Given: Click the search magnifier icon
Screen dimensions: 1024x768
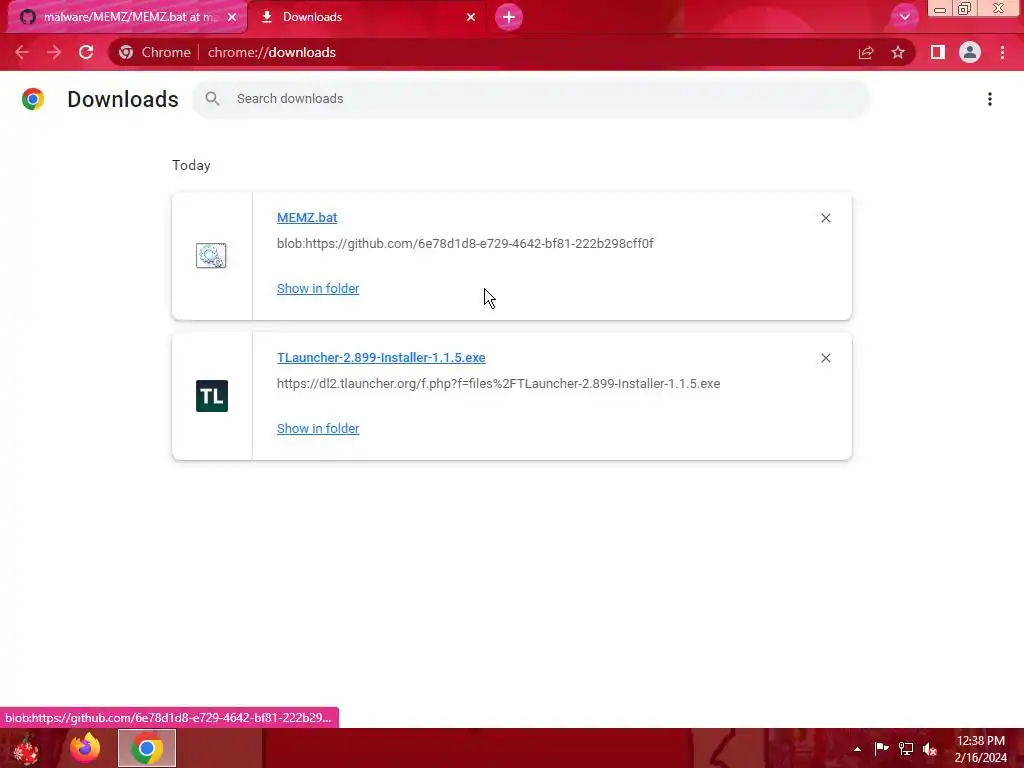Looking at the screenshot, I should click(x=212, y=99).
